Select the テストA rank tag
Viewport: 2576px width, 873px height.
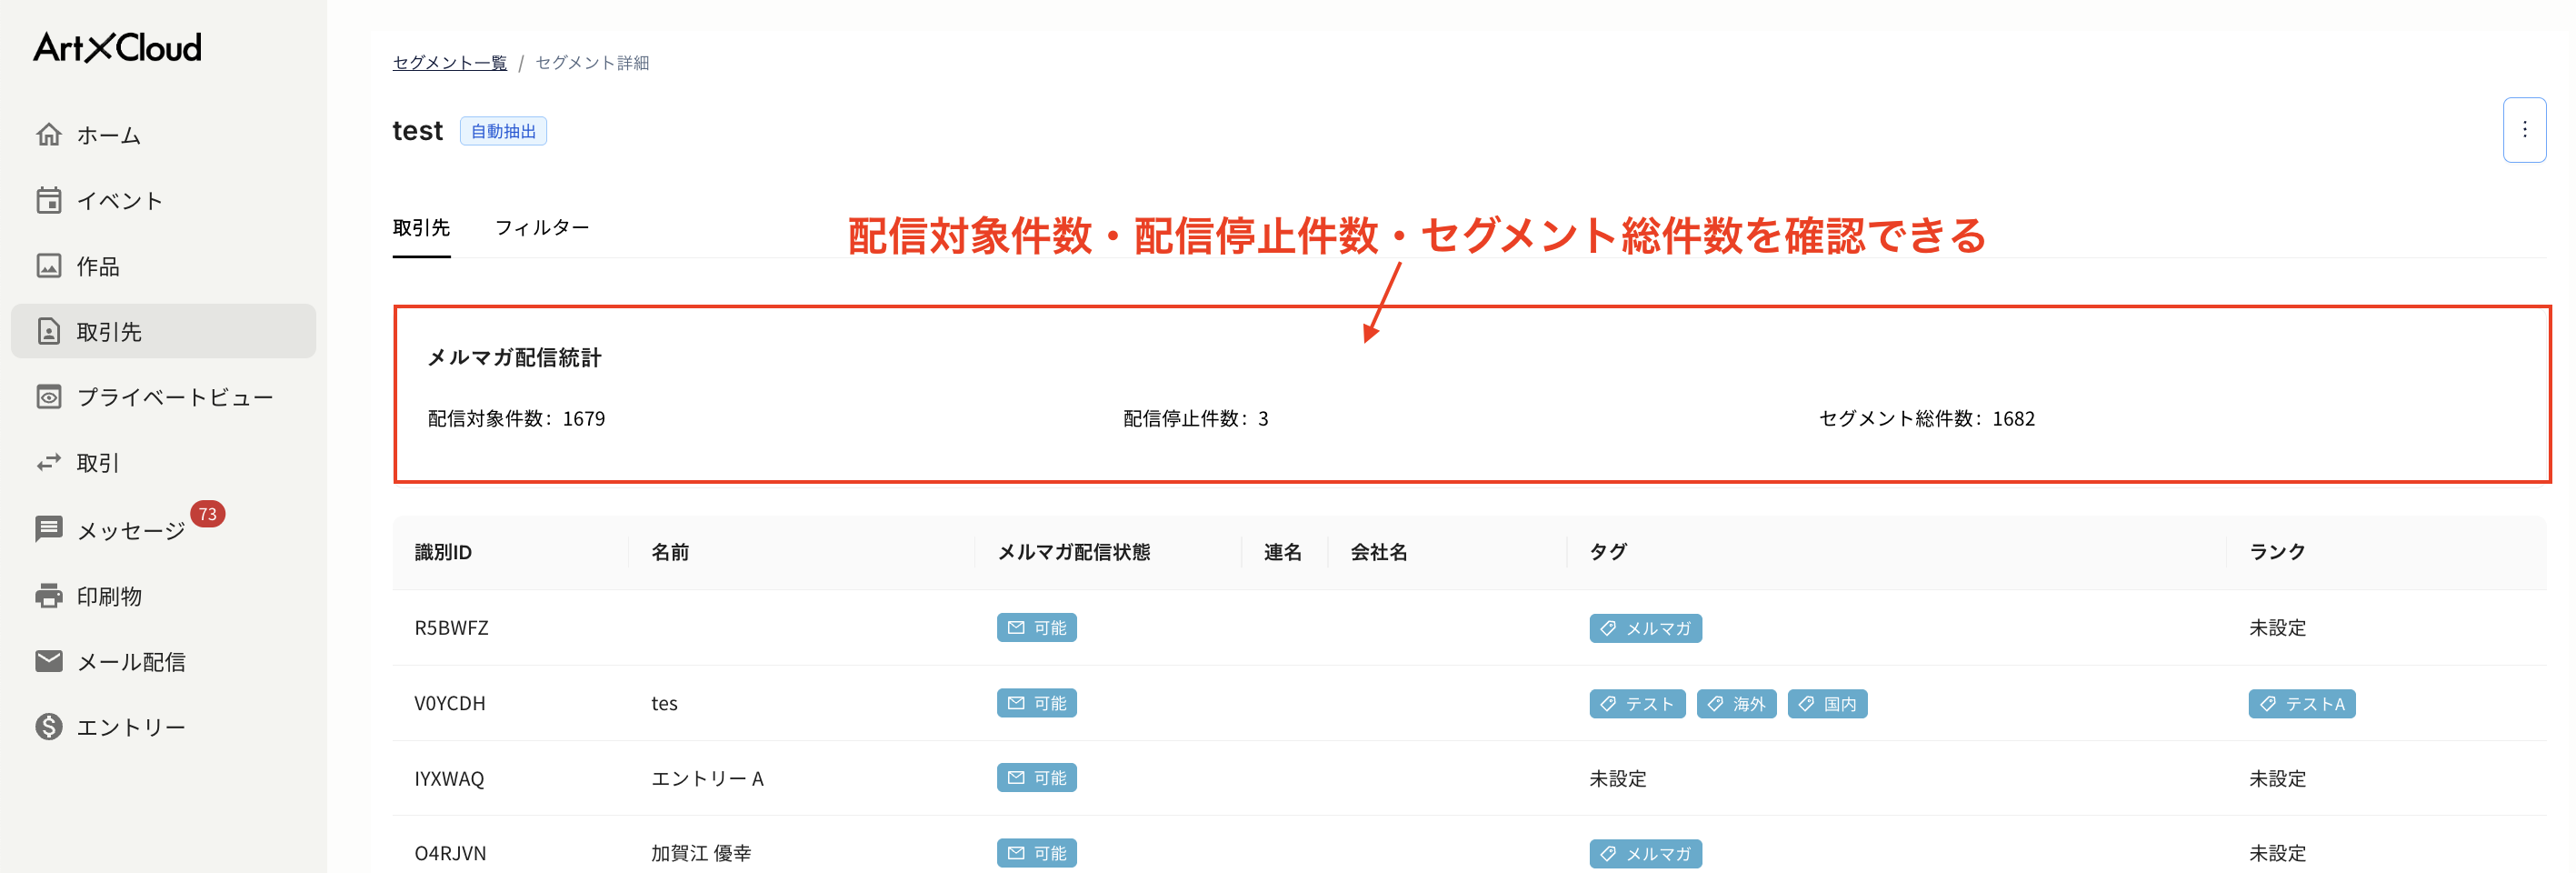tap(2301, 703)
